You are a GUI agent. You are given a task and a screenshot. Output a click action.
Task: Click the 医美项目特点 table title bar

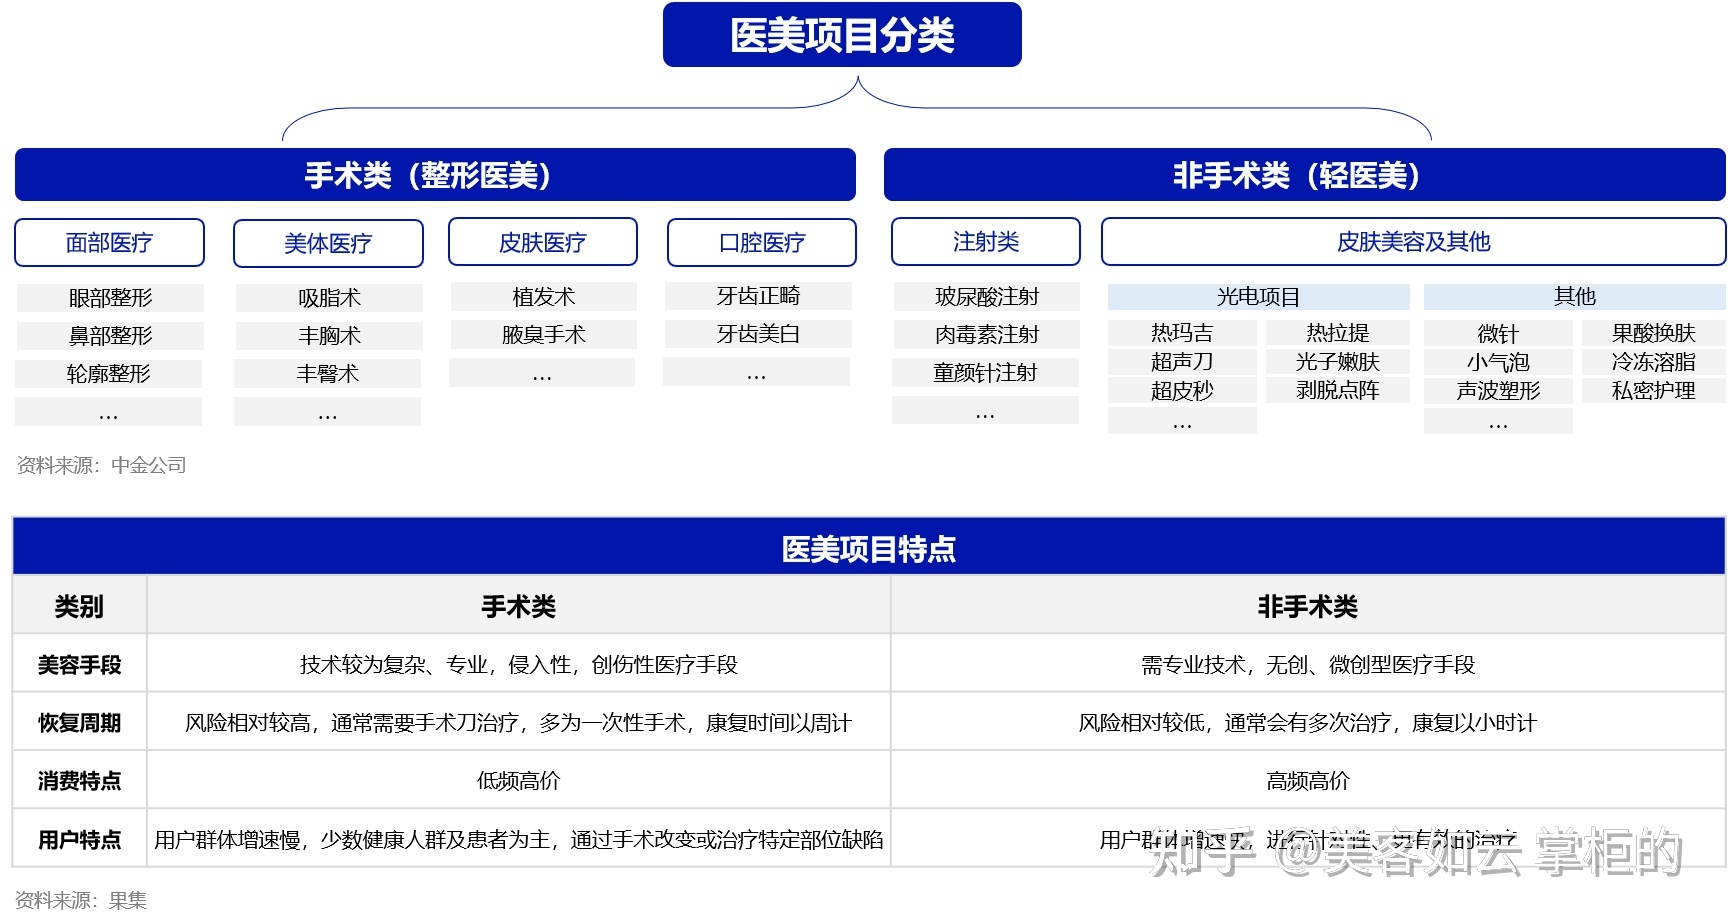pos(868,548)
